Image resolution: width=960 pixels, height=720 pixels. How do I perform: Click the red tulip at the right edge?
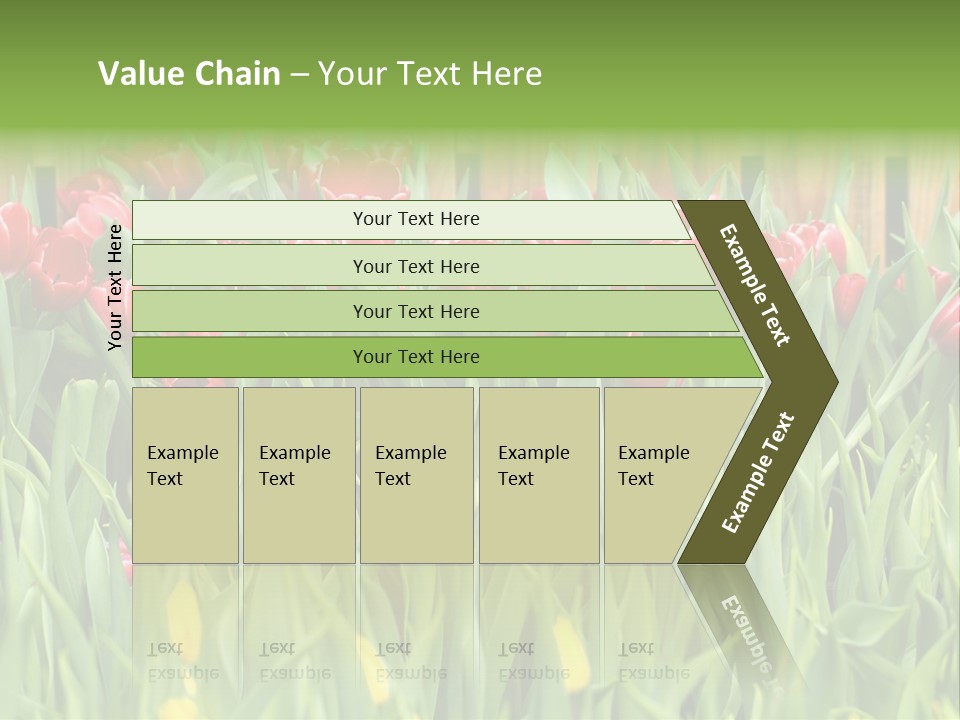pyautogui.click(x=945, y=322)
